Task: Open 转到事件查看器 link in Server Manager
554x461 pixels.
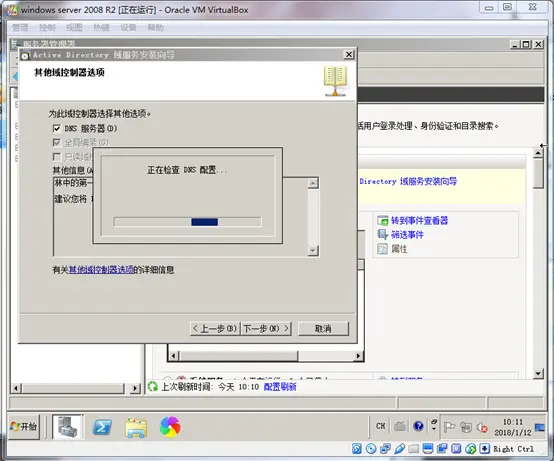Action: [419, 221]
